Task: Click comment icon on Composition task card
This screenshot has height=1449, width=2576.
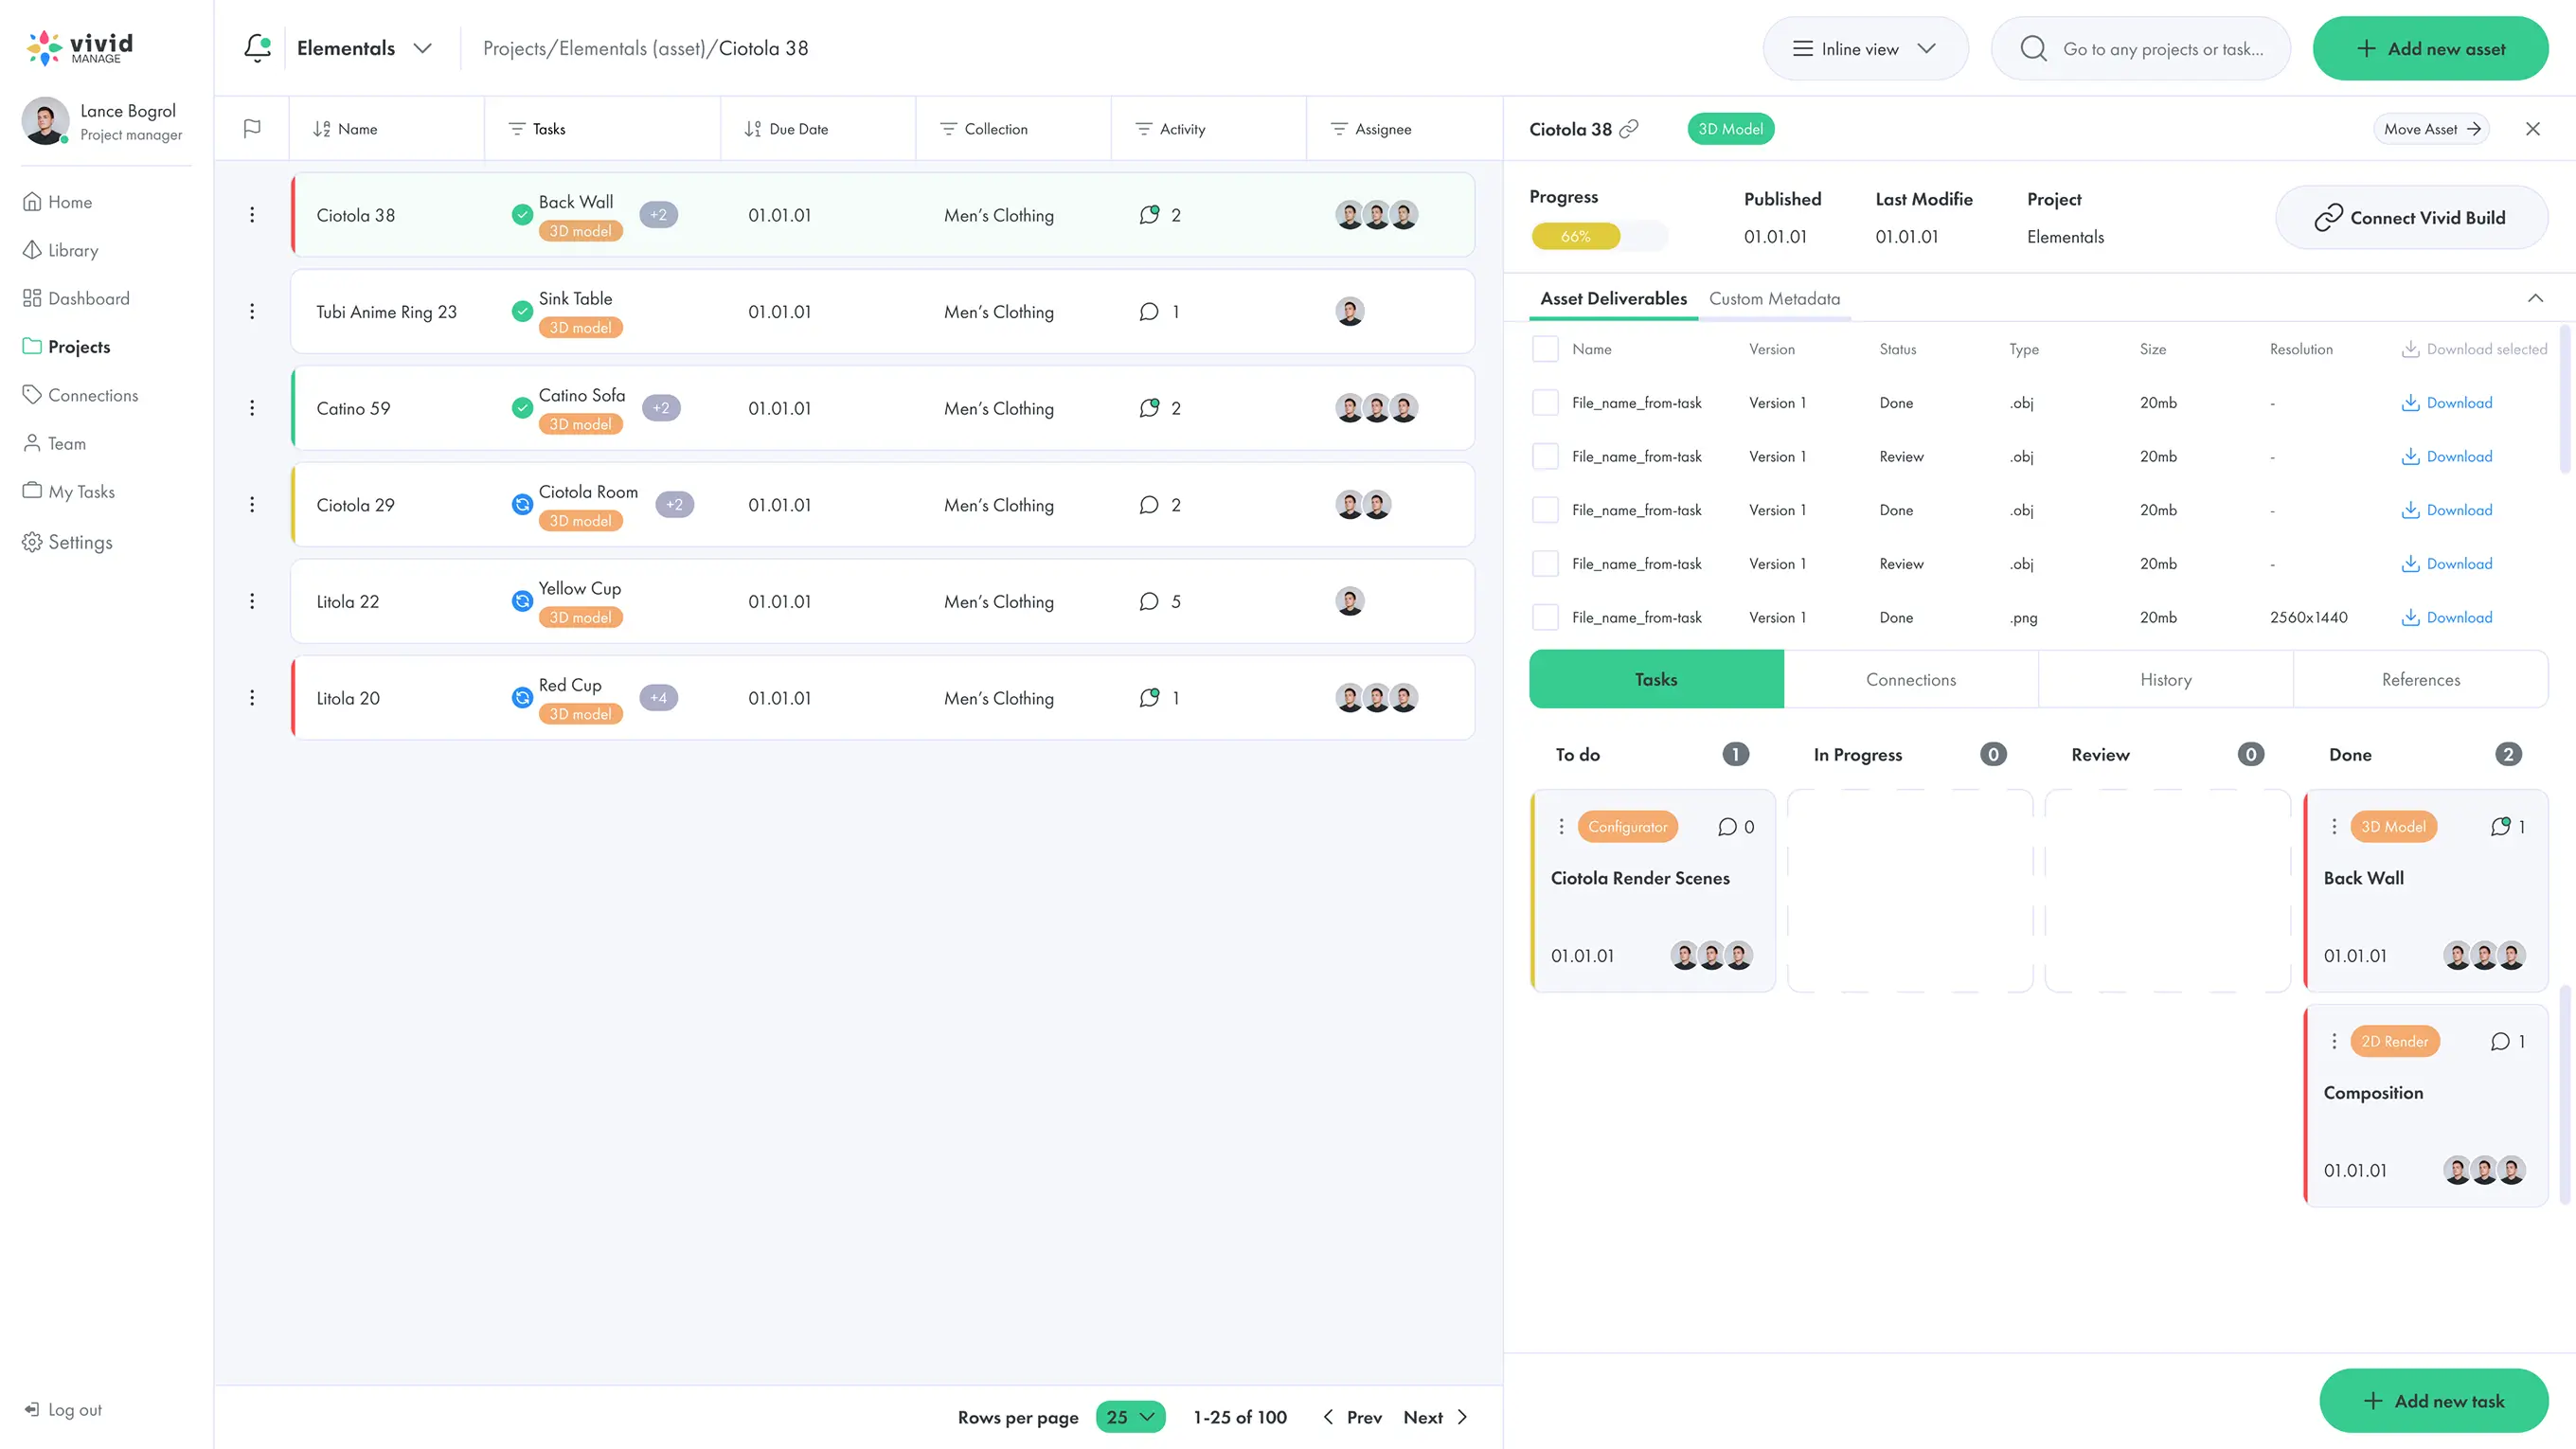Action: 2500,1041
